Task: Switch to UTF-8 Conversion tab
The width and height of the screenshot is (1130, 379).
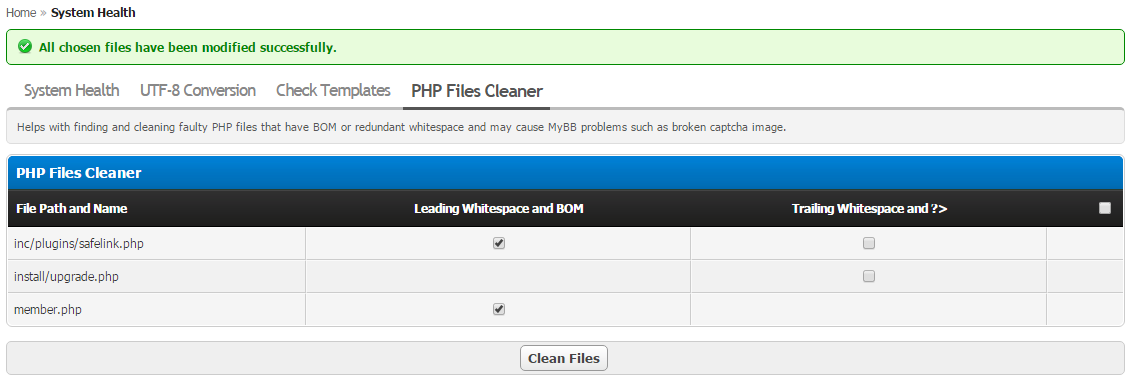Action: pyautogui.click(x=197, y=91)
